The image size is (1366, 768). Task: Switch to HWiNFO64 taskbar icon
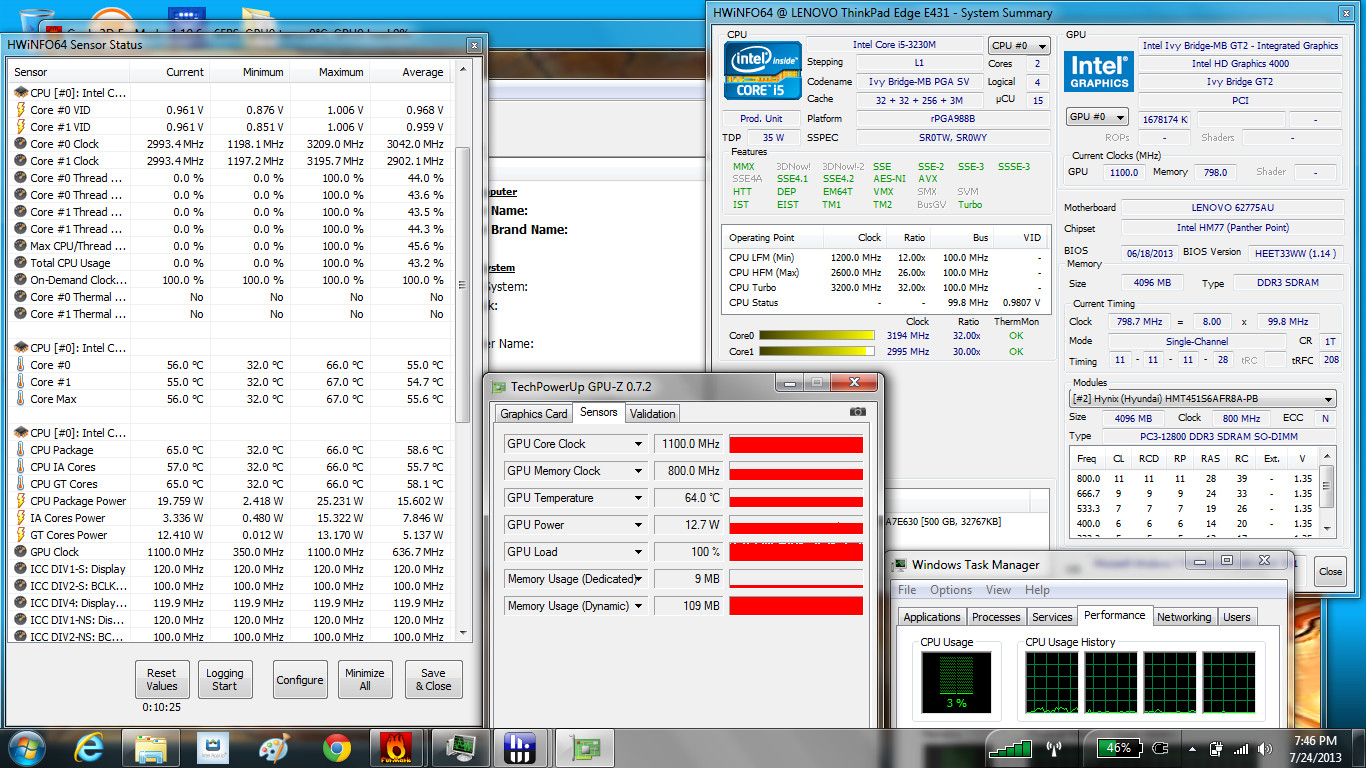coord(521,748)
